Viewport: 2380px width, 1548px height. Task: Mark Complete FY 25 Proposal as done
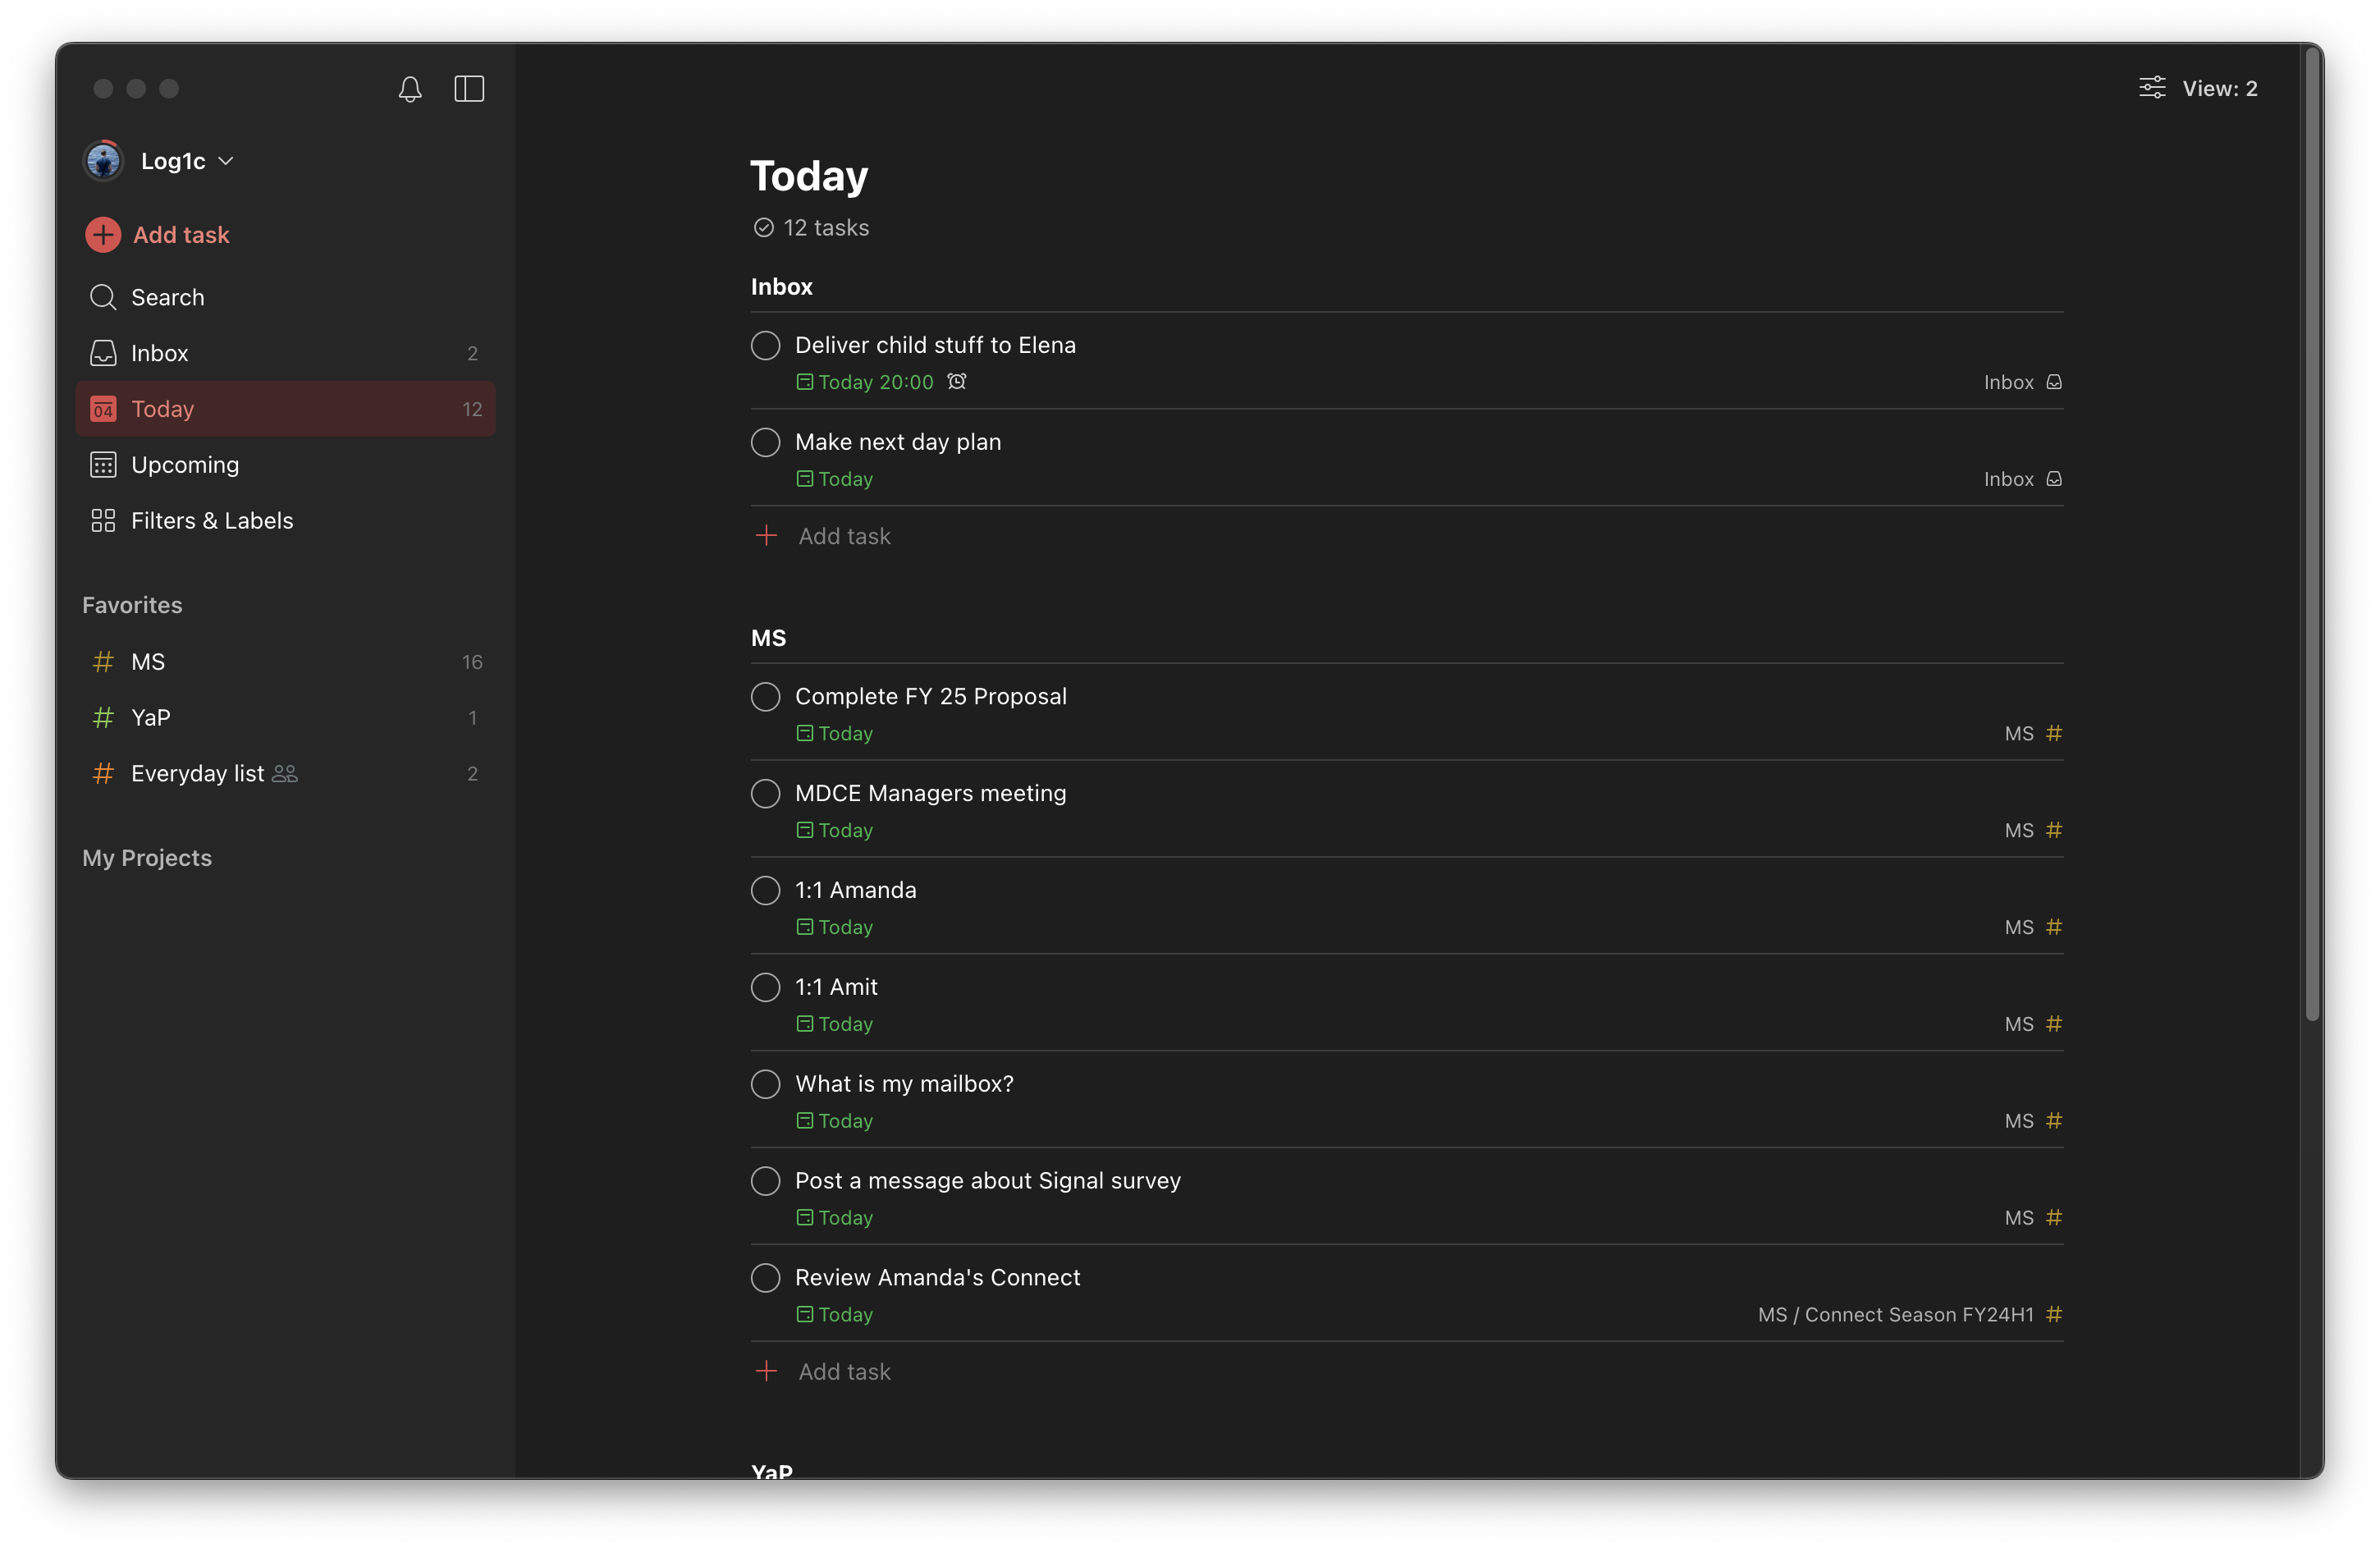[x=766, y=697]
